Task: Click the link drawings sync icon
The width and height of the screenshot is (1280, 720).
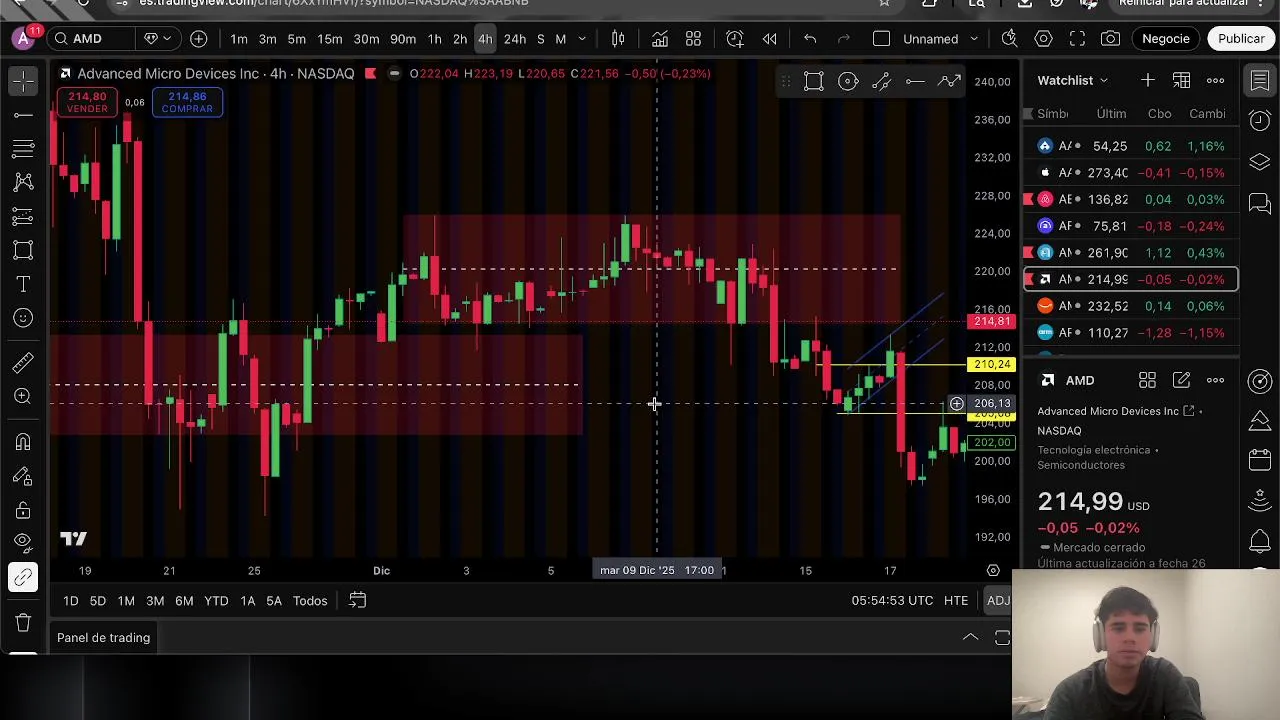Action: click(x=23, y=577)
